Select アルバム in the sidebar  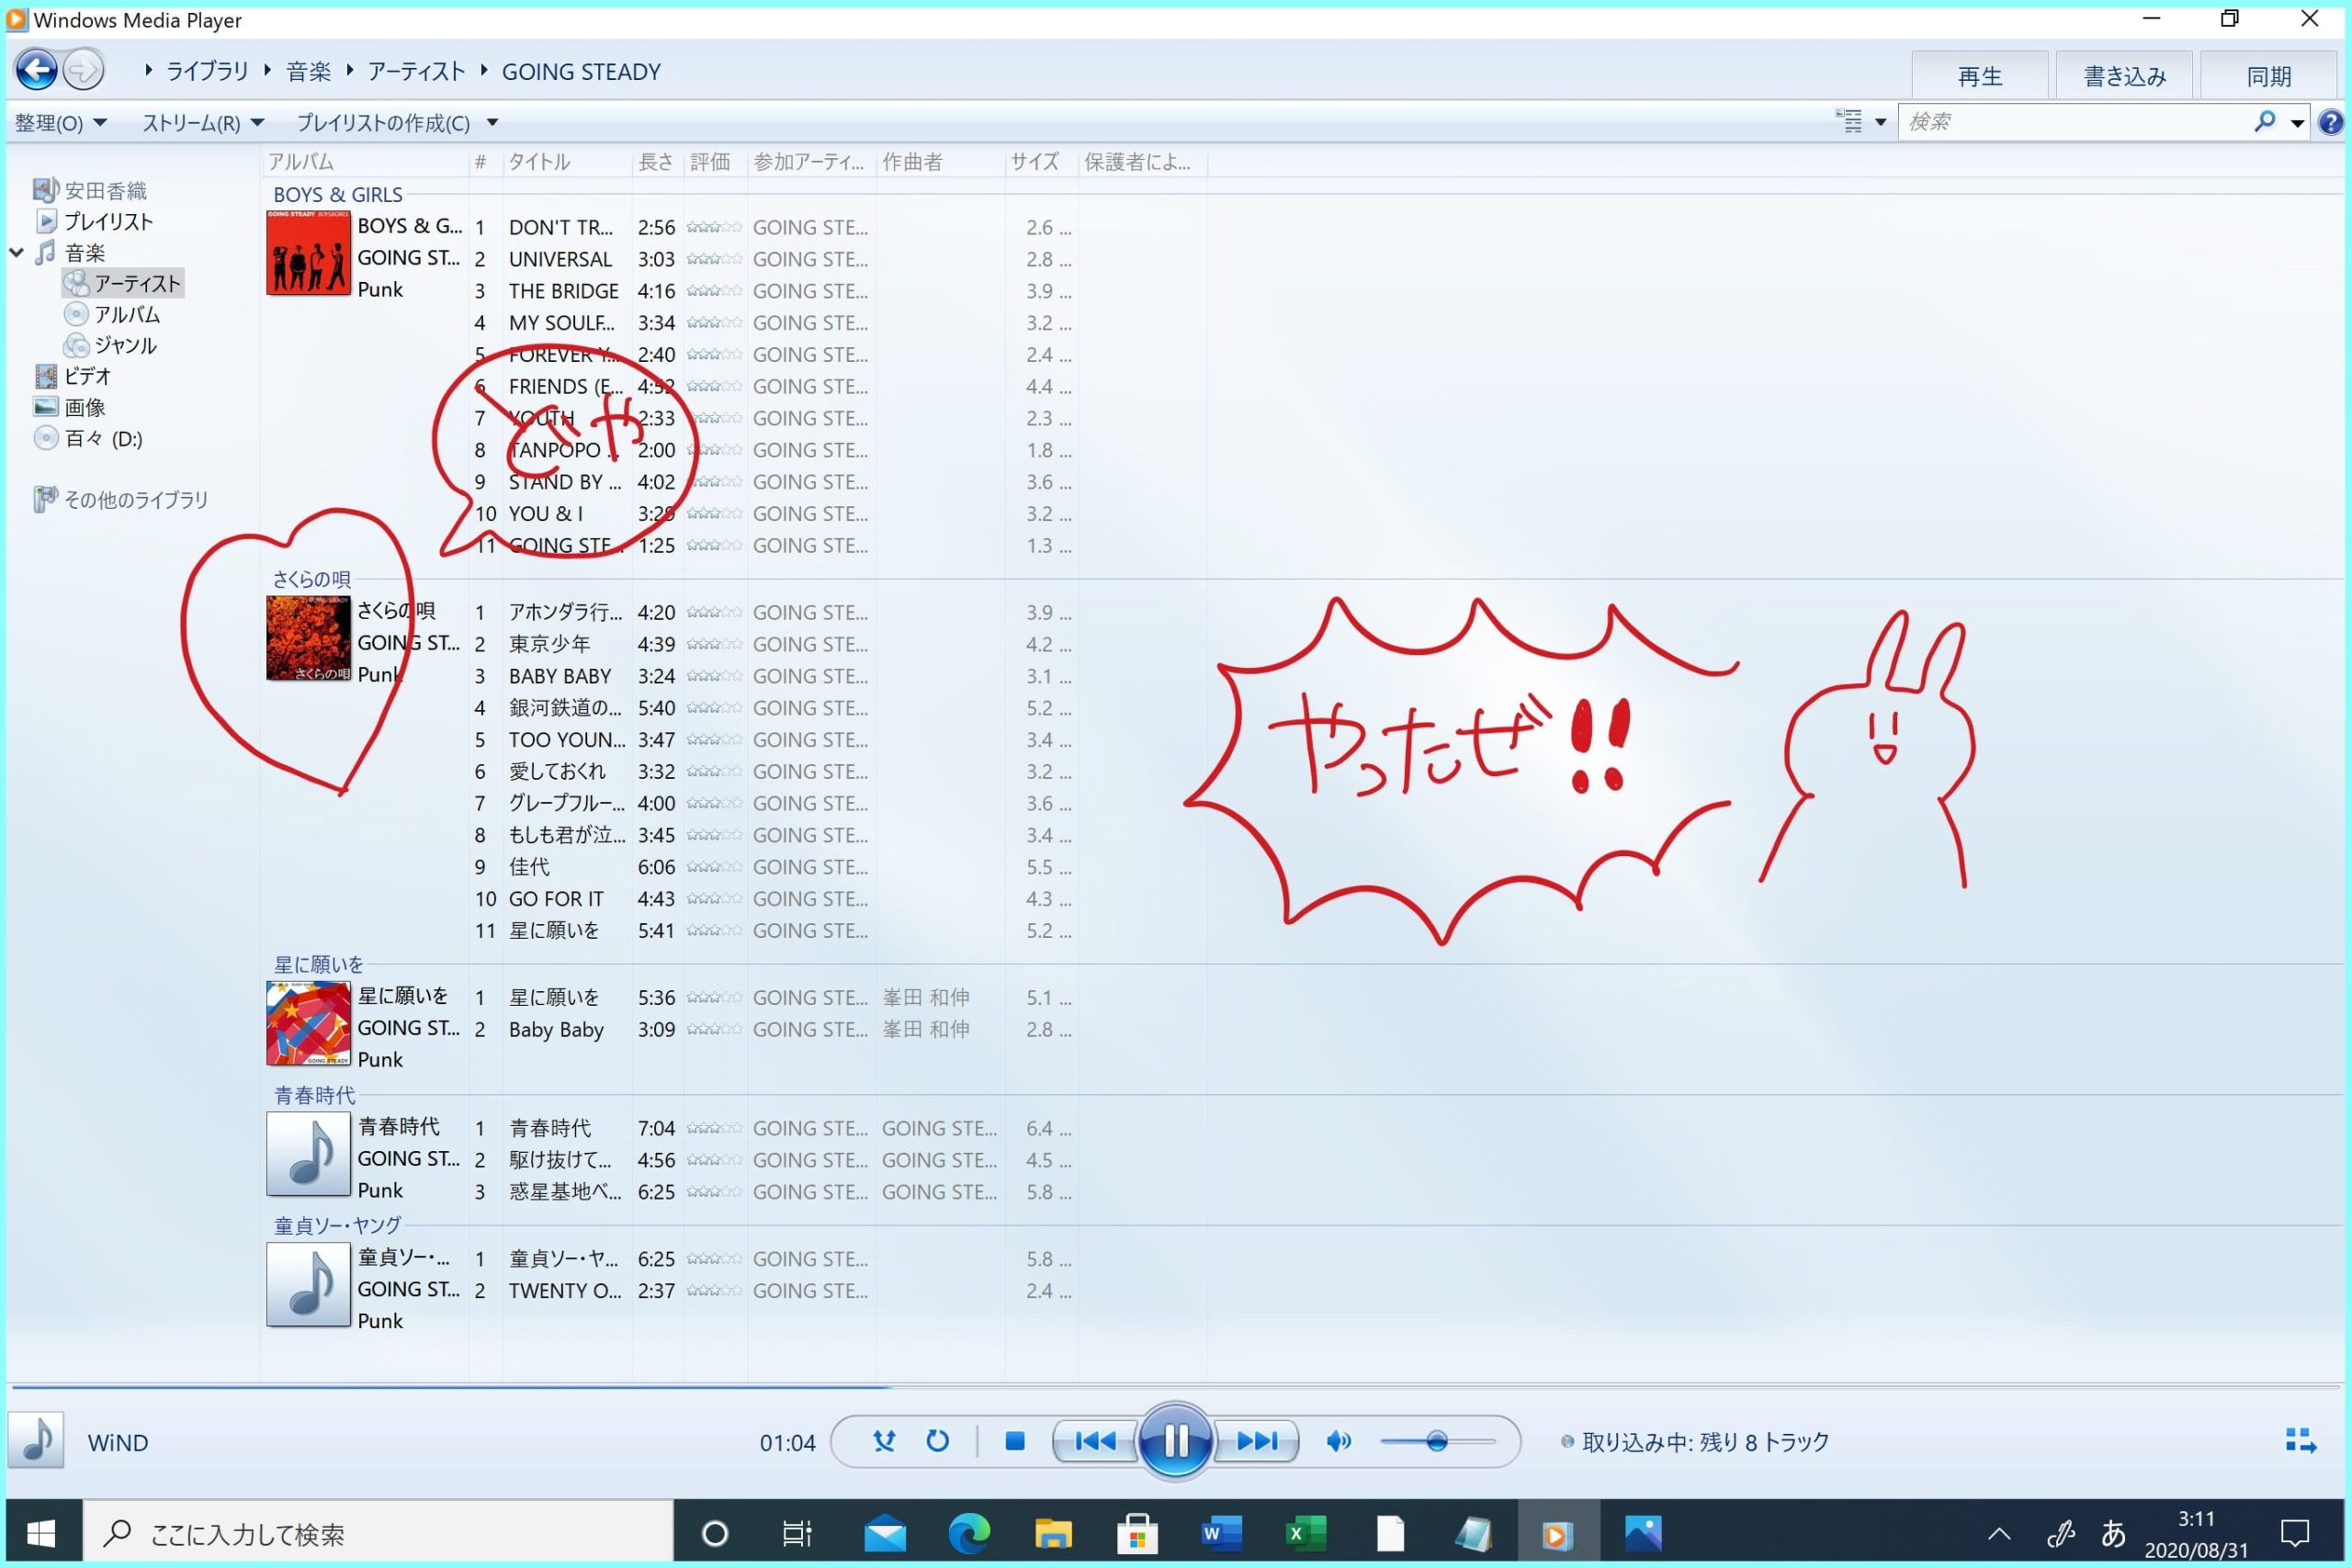(x=112, y=314)
